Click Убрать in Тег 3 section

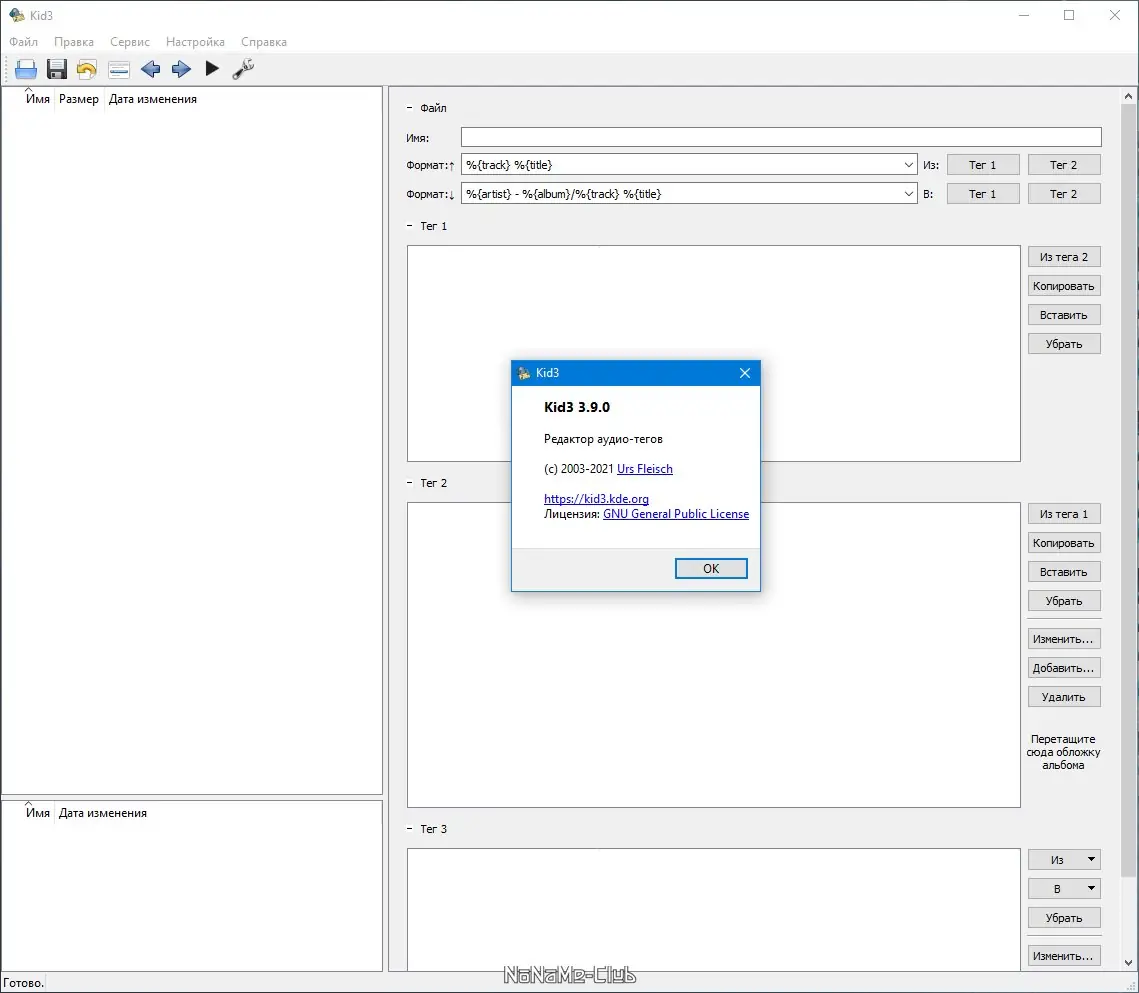(1064, 918)
